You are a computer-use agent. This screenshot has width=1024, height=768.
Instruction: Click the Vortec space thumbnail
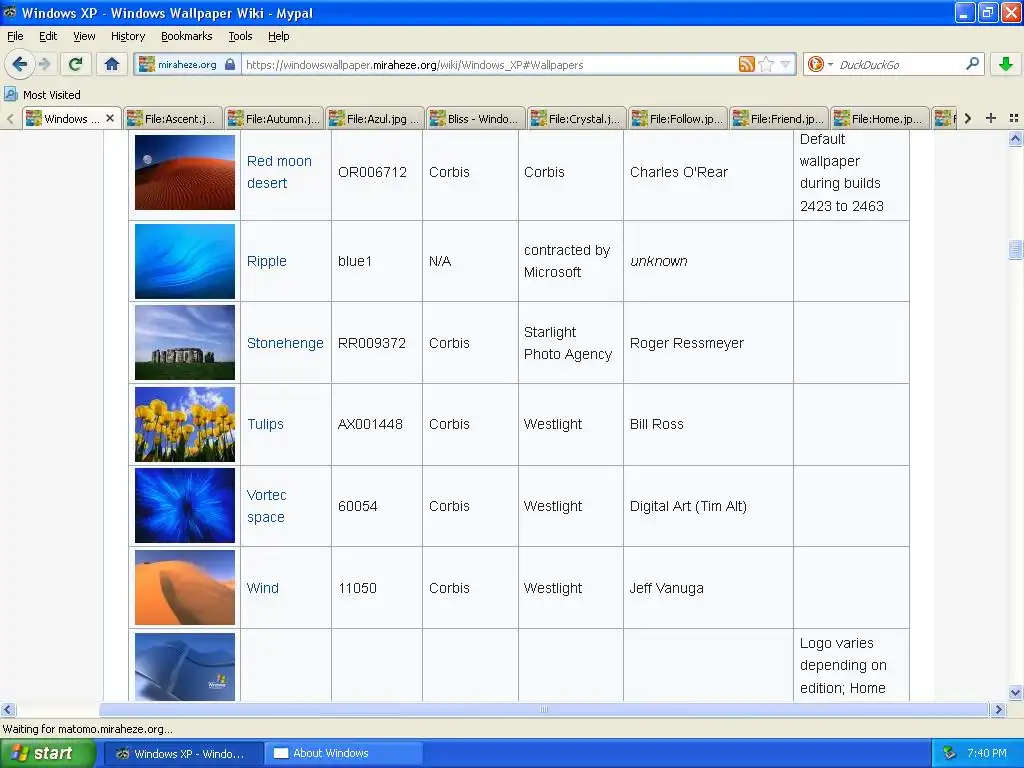click(x=185, y=505)
